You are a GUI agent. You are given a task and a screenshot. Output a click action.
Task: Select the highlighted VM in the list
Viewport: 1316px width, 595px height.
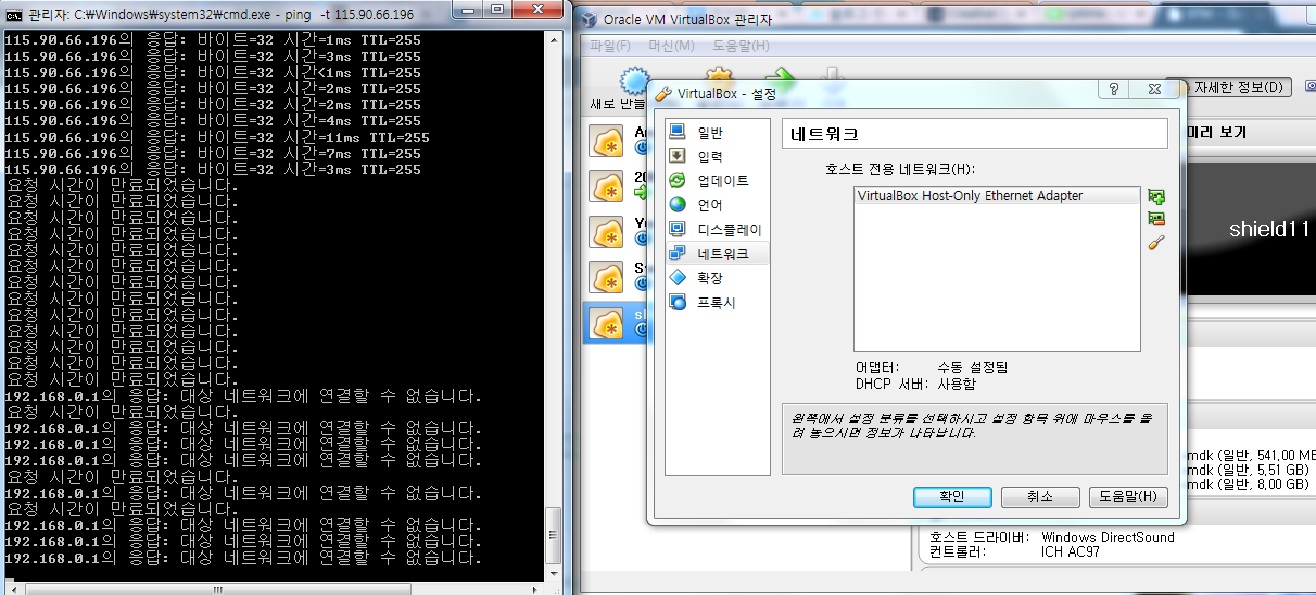615,322
